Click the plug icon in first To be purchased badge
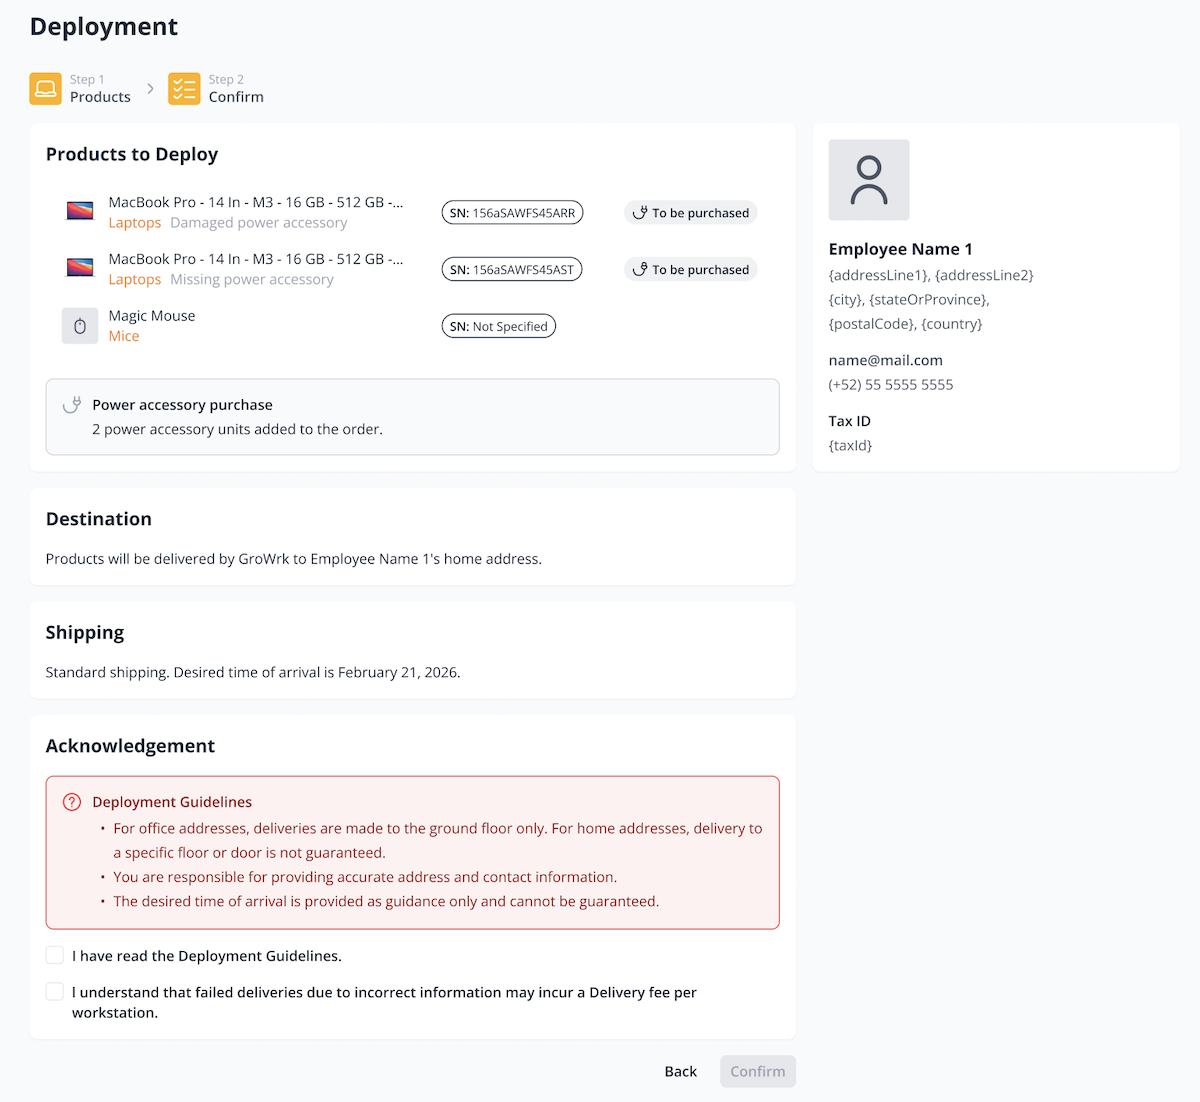 [640, 213]
